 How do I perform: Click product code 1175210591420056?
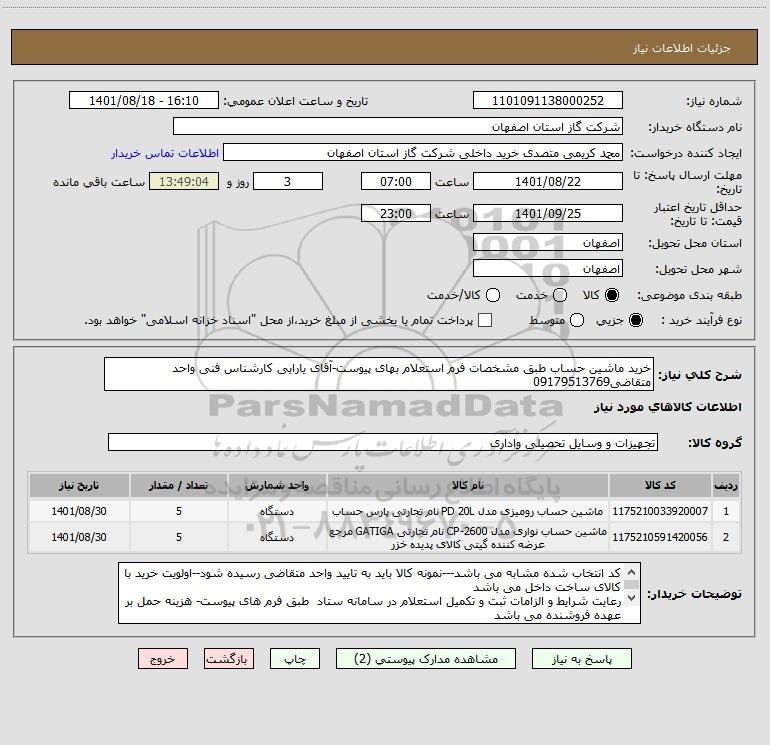click(x=660, y=537)
